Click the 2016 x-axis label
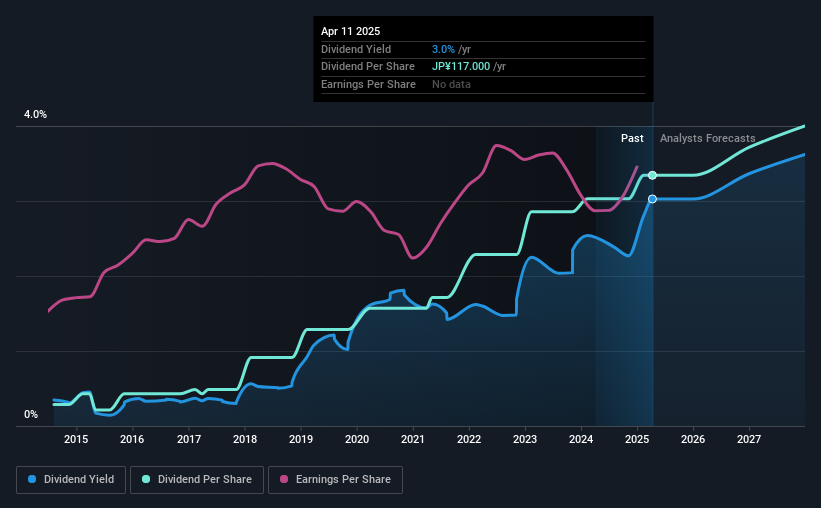 (132, 439)
